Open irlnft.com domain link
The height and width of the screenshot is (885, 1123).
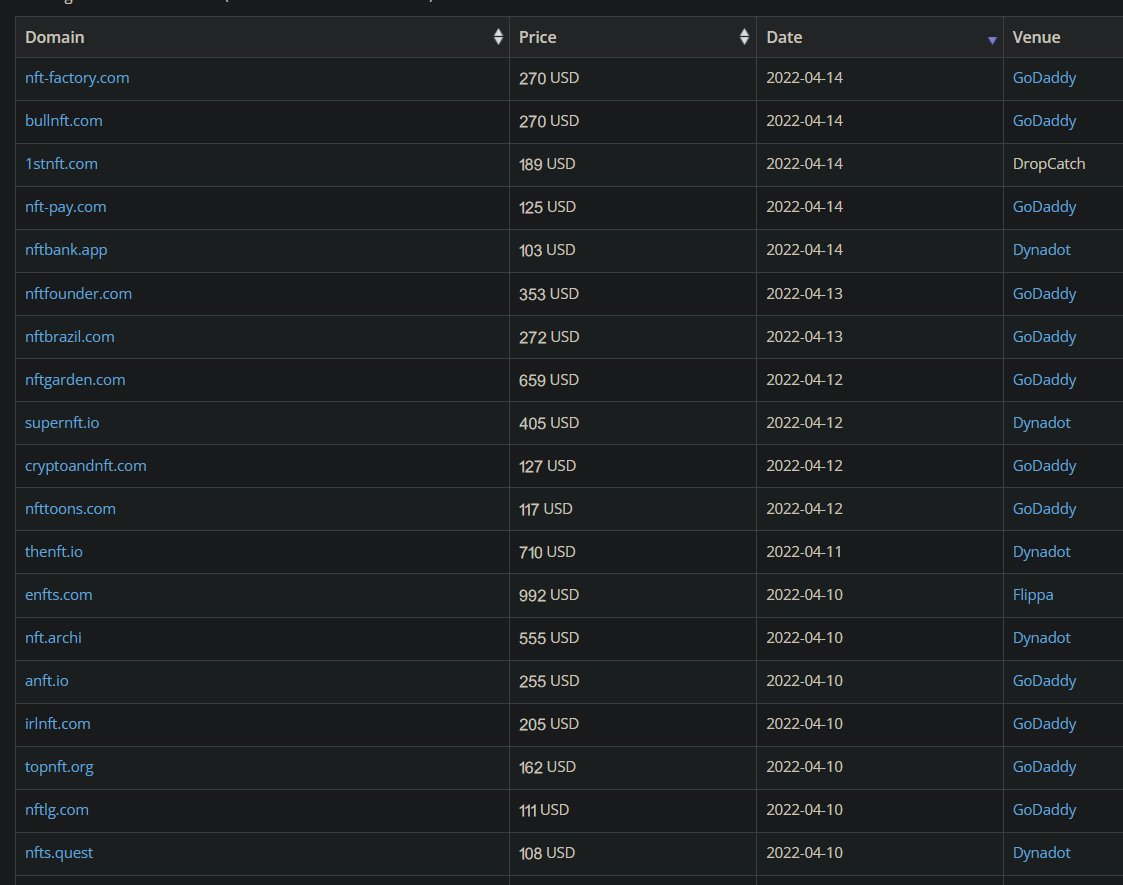(x=58, y=723)
